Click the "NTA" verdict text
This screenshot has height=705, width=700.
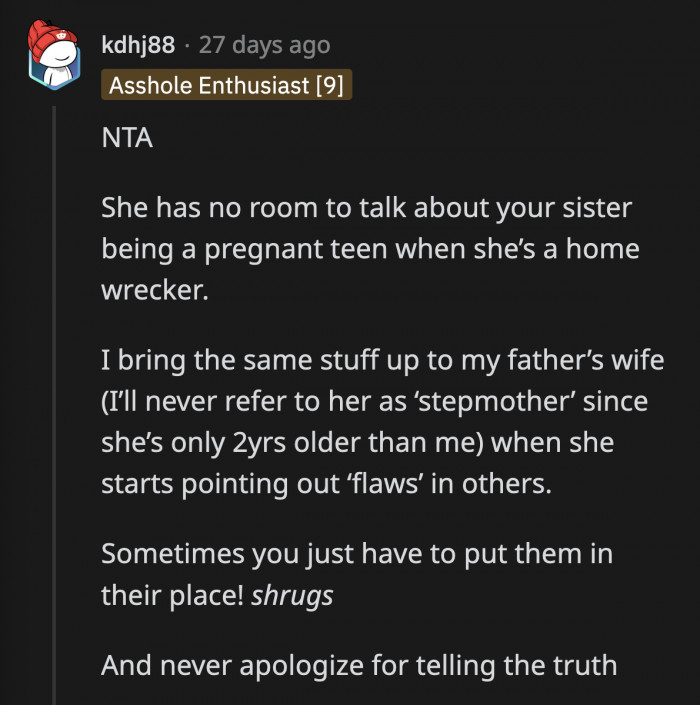127,139
